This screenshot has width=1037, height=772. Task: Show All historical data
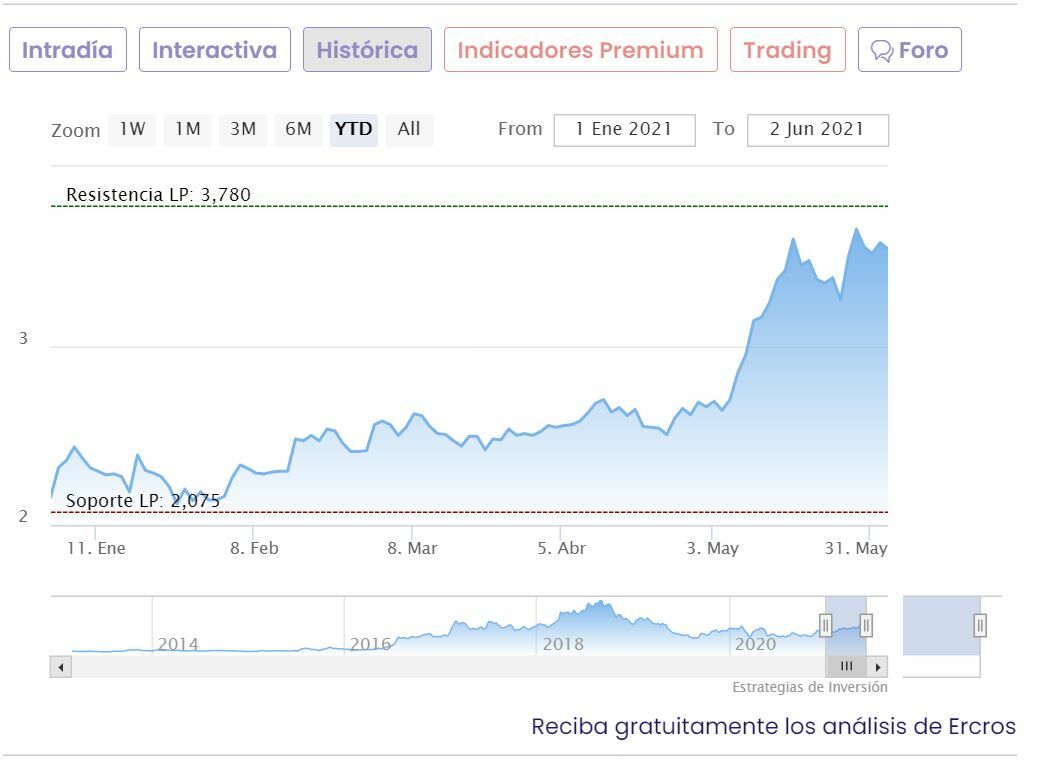point(409,129)
